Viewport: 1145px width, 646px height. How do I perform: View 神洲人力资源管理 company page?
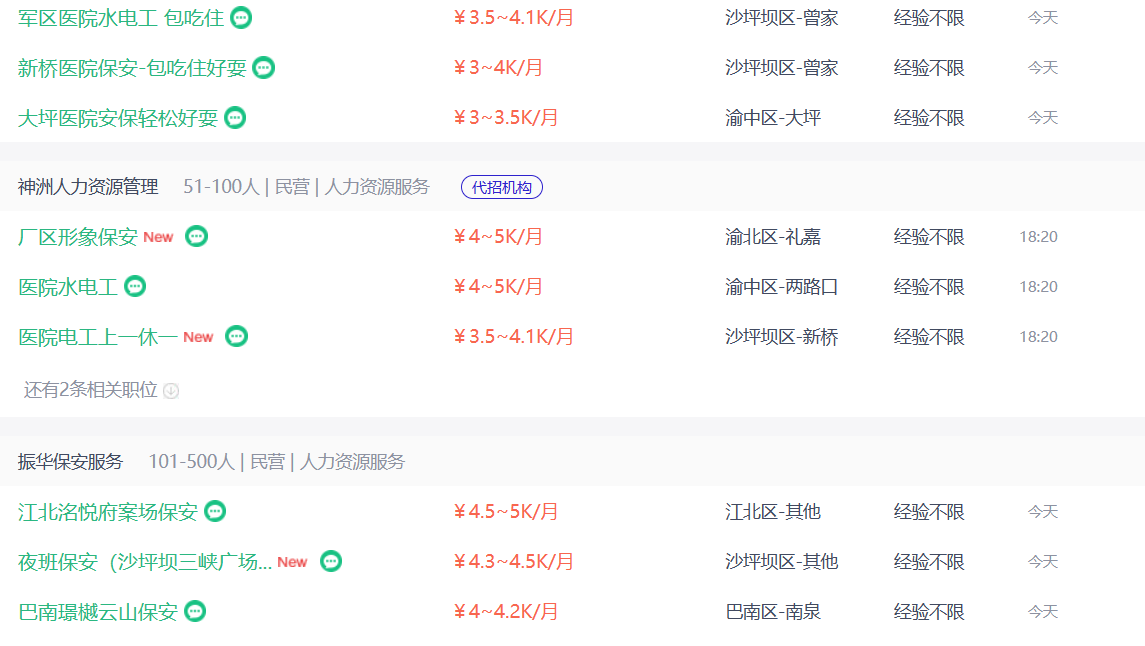[x=88, y=187]
